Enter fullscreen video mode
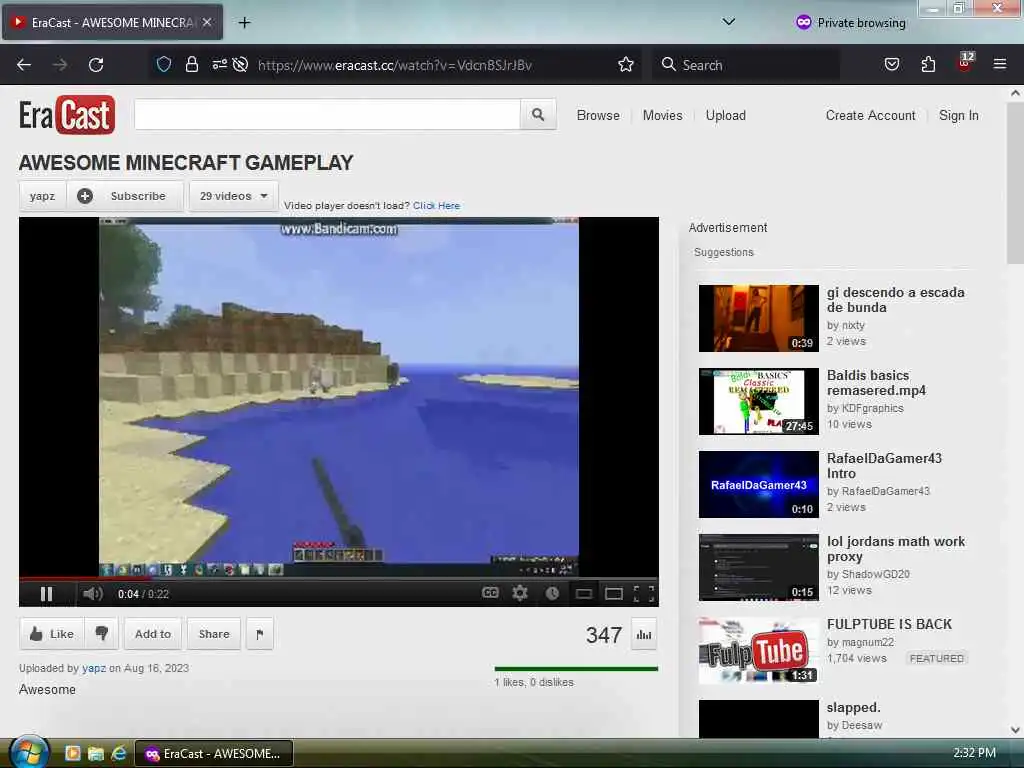This screenshot has width=1024, height=768. (644, 593)
